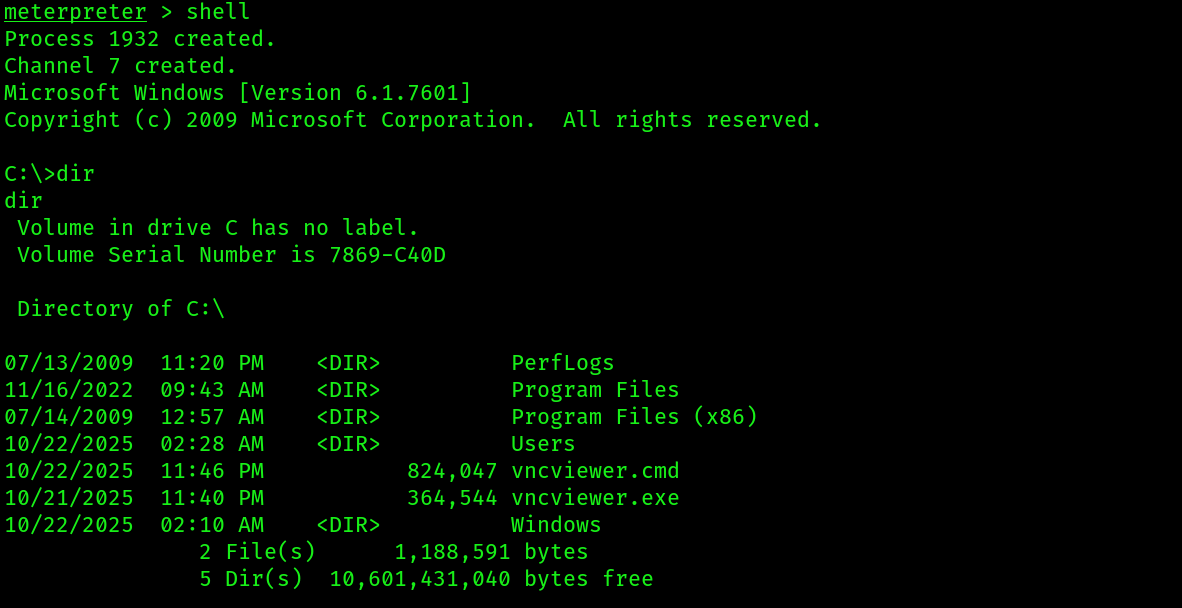1182x608 pixels.
Task: Click the Microsoft copyright line
Action: 412,121
